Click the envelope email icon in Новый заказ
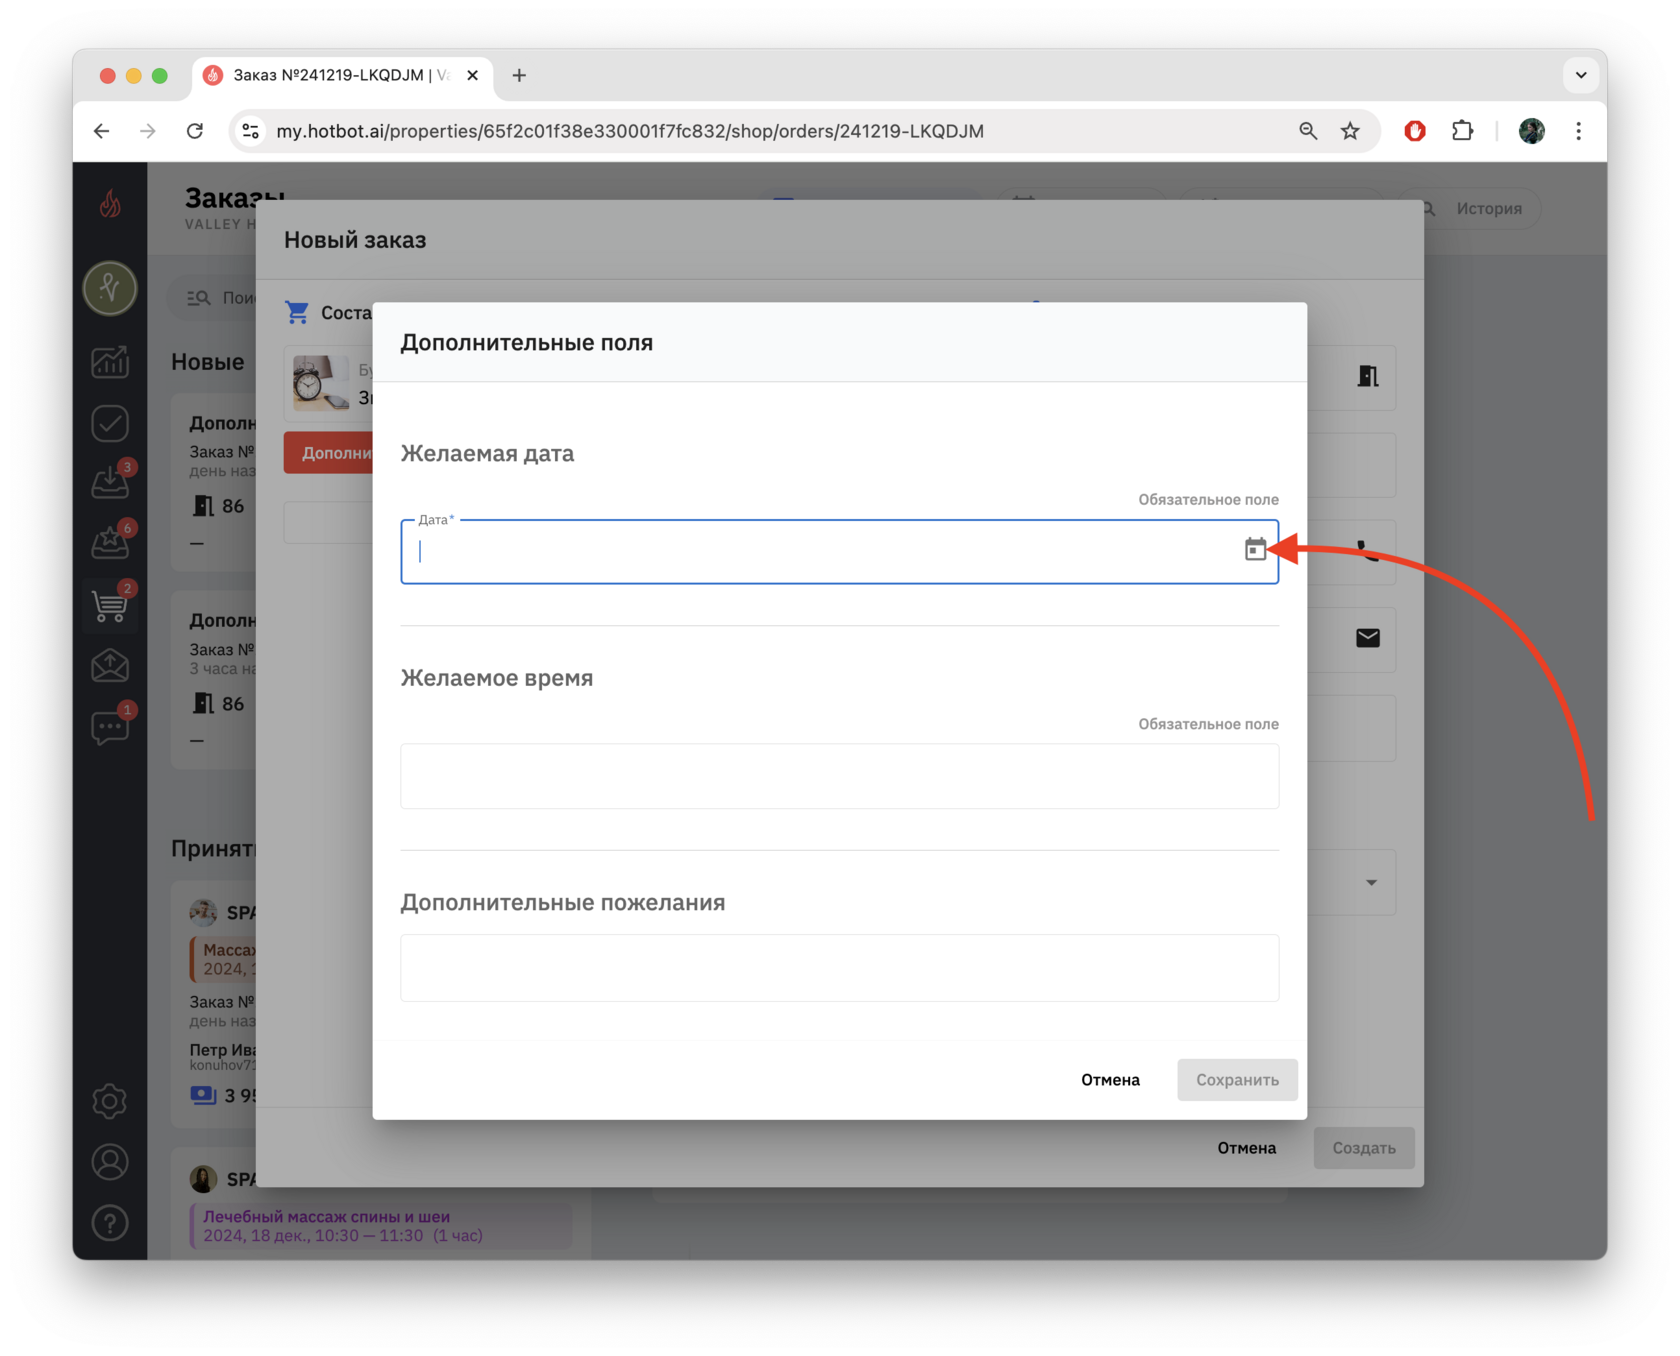 pos(1368,638)
